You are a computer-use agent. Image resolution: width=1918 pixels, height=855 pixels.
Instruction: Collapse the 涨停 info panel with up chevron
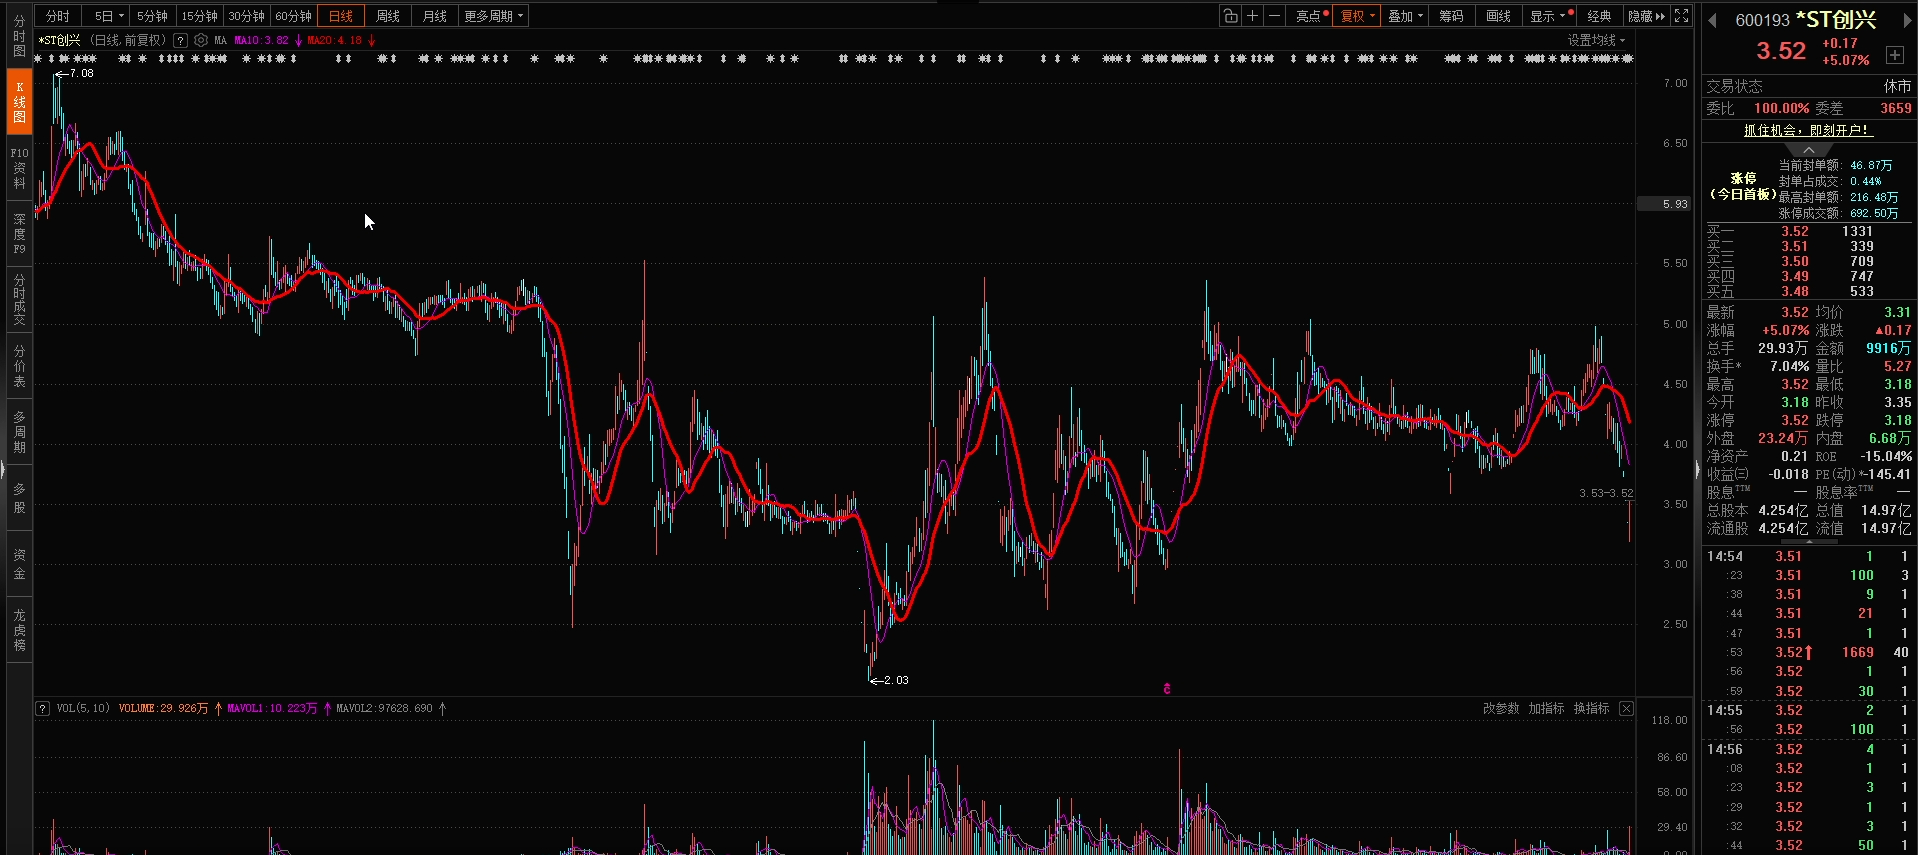pyautogui.click(x=1809, y=150)
